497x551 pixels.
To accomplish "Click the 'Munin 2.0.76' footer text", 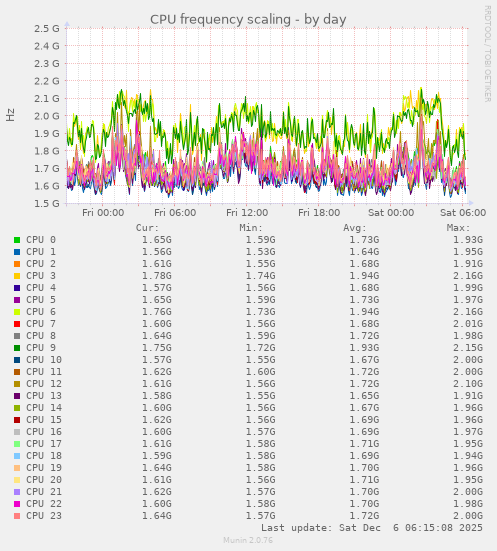I will pyautogui.click(x=248, y=540).
